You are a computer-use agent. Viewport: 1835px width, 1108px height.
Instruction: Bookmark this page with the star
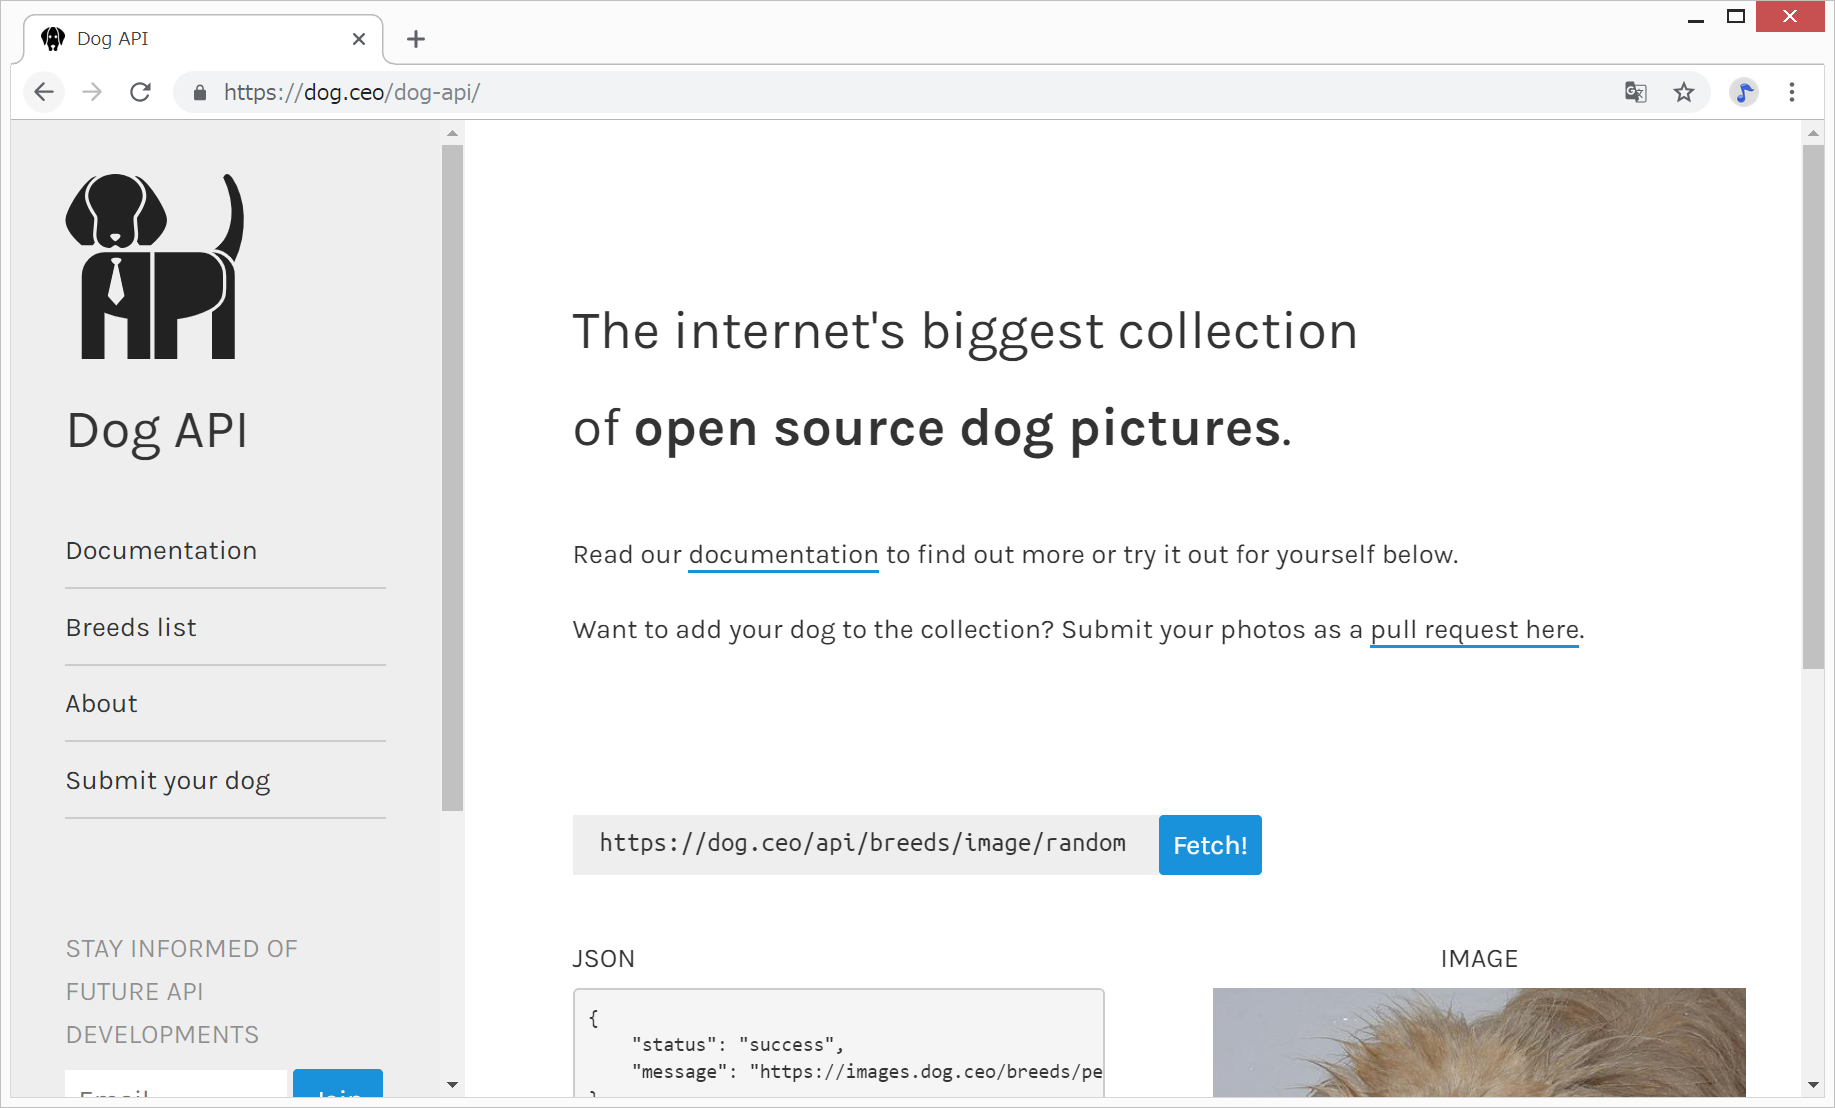[1684, 92]
